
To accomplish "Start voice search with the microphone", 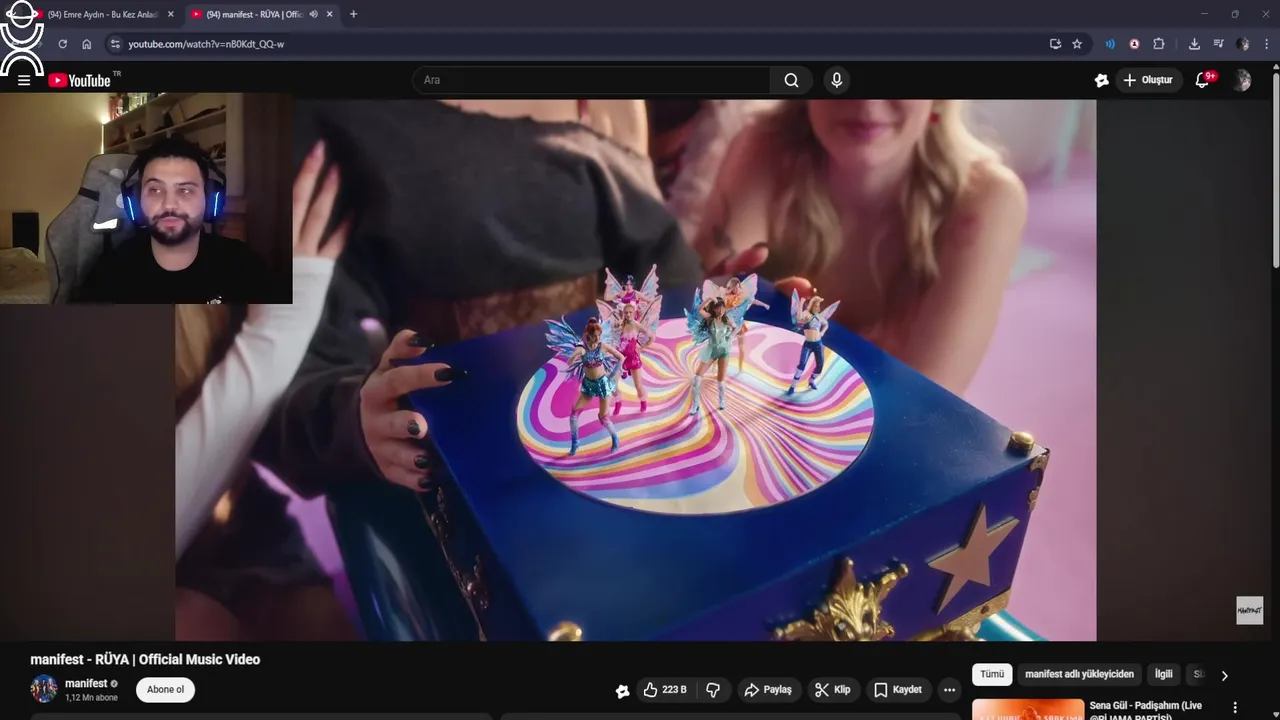I will click(x=837, y=80).
